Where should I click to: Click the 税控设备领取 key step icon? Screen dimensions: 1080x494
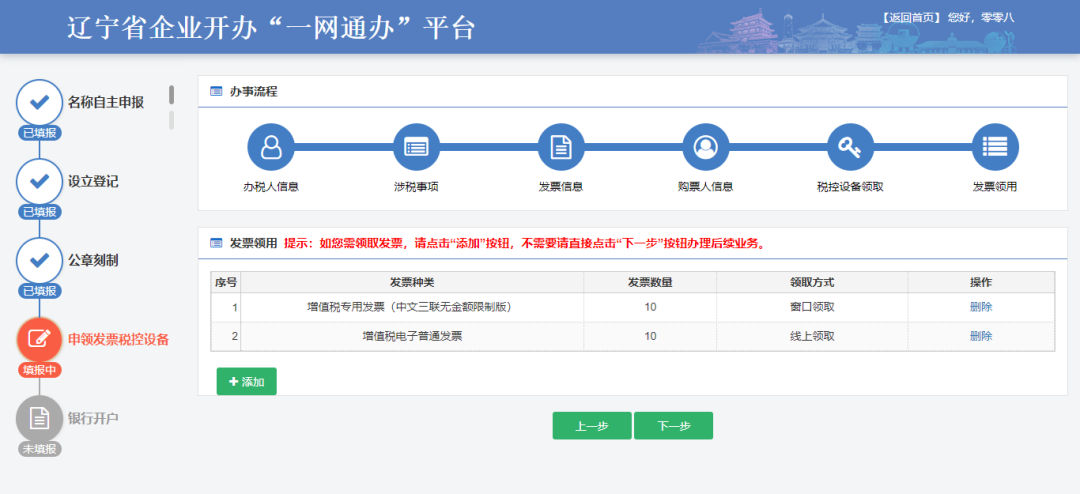(x=850, y=147)
